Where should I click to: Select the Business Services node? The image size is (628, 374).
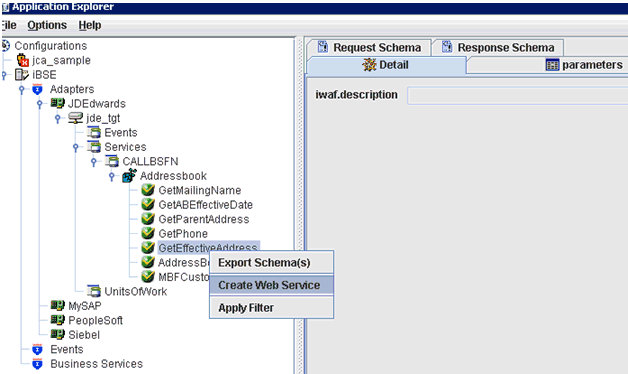click(97, 364)
